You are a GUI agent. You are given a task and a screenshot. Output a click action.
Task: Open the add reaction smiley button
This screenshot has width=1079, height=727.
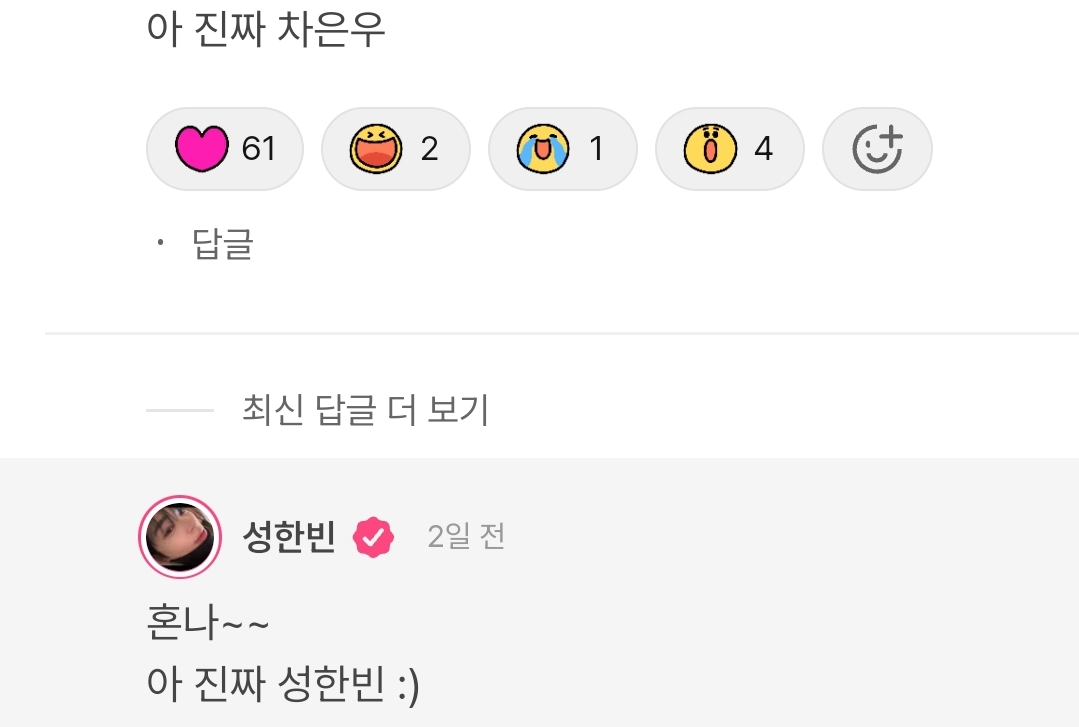[x=877, y=149]
